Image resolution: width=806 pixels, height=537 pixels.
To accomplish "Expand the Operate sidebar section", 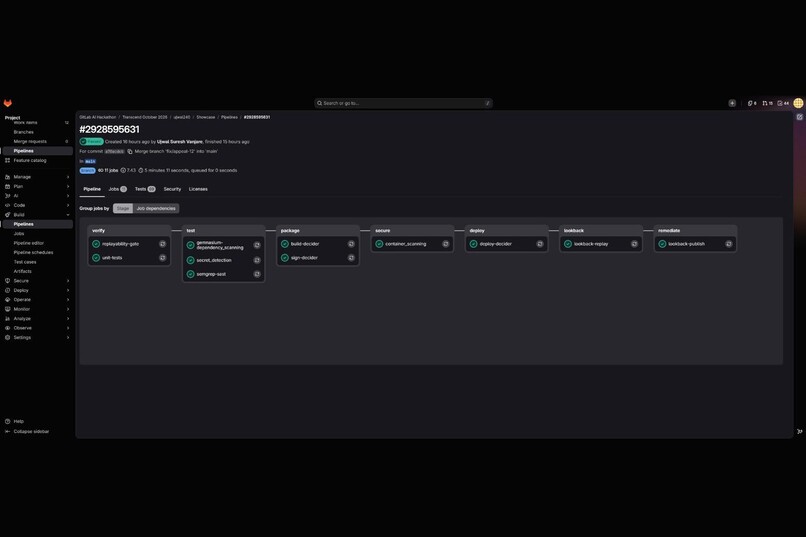I will (36, 300).
